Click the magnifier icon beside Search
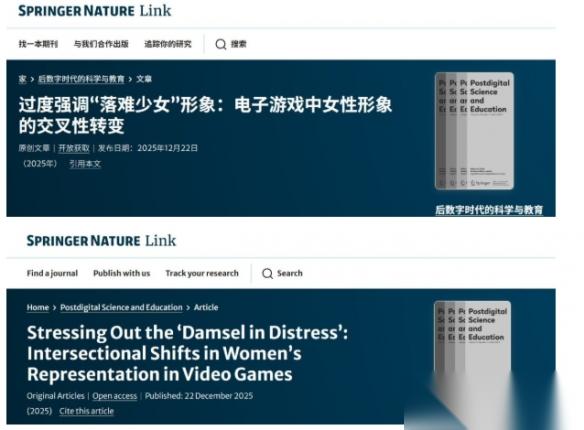 (267, 274)
